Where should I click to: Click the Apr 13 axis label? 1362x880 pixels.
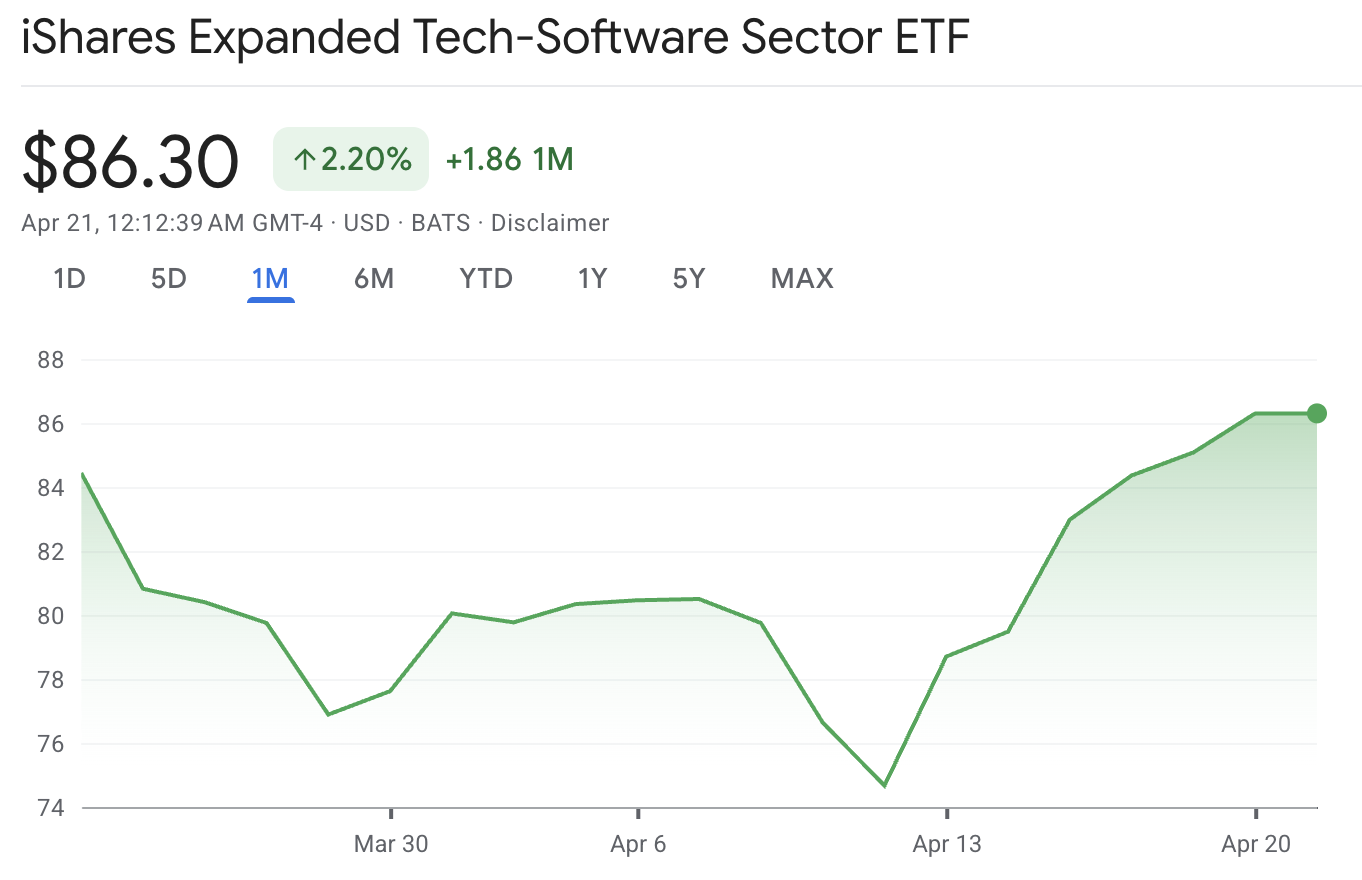click(x=946, y=844)
